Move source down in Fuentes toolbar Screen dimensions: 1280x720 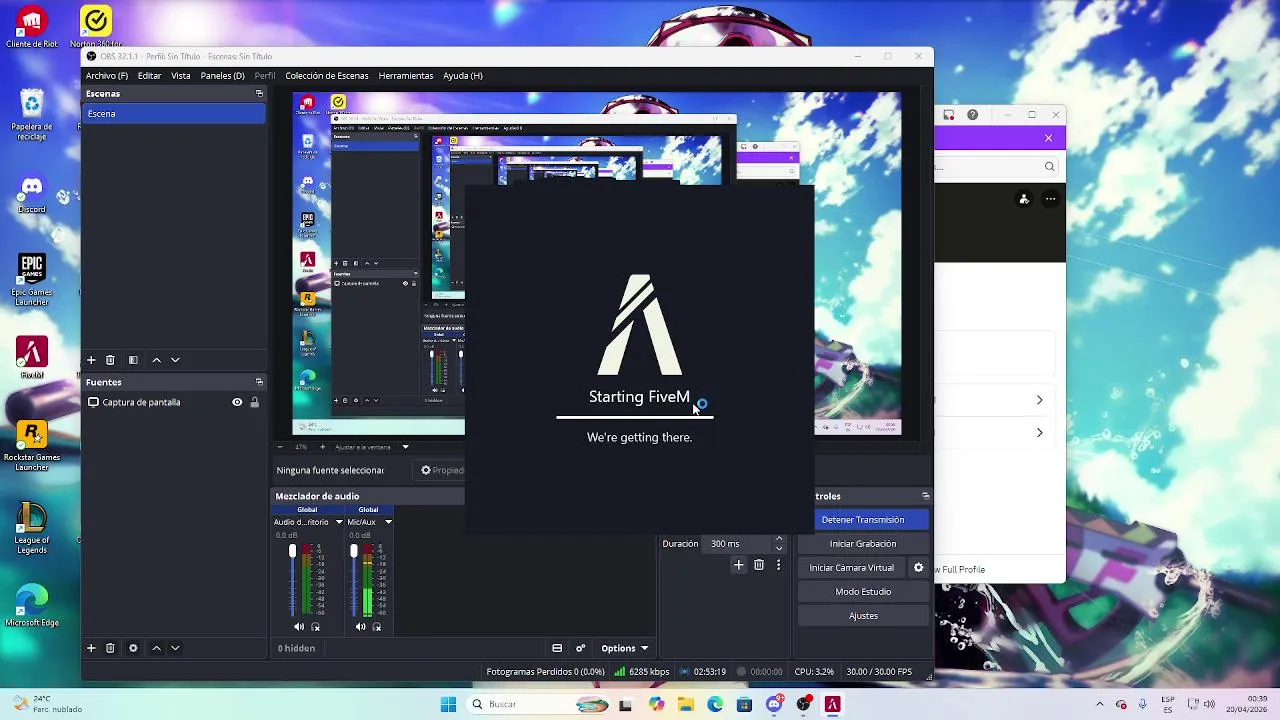click(175, 648)
